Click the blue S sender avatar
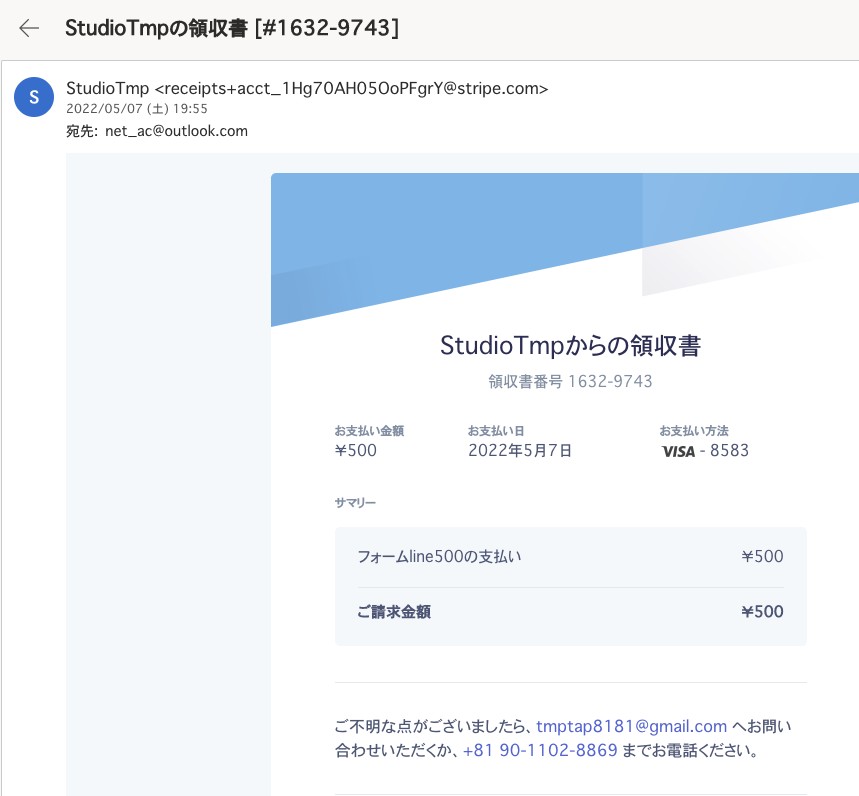The width and height of the screenshot is (859, 796). coord(34,97)
